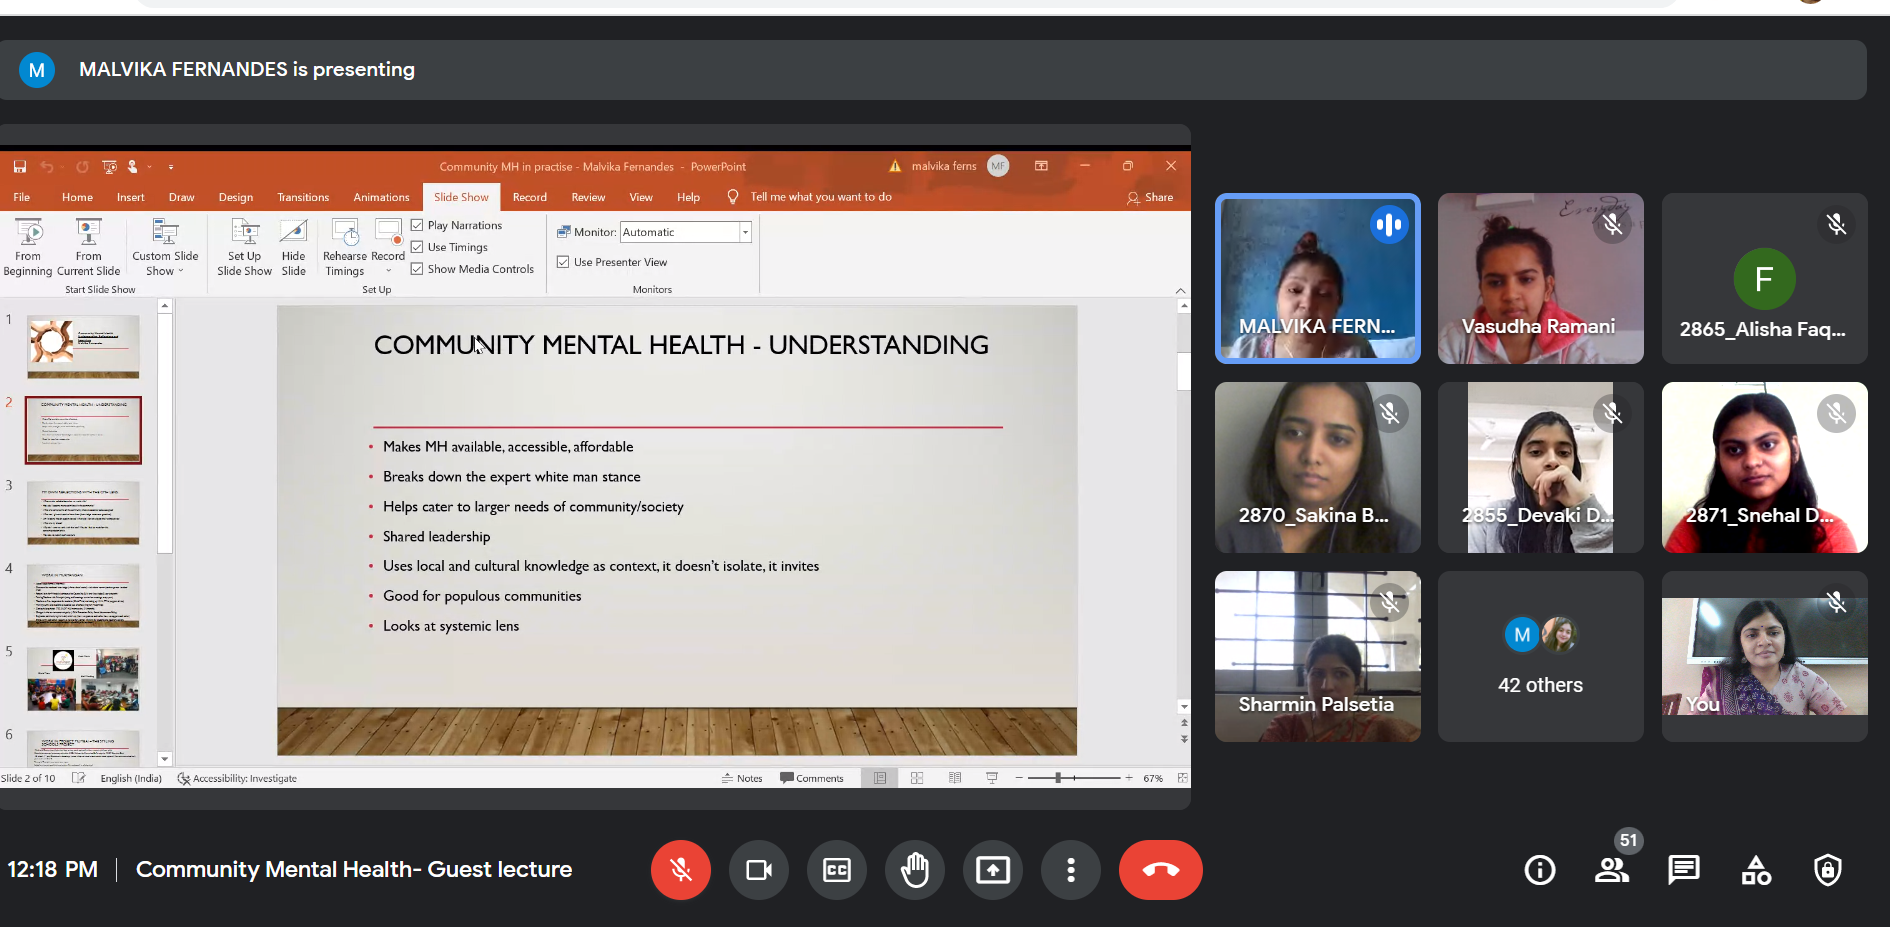Open the Notes pane button

coord(743,778)
